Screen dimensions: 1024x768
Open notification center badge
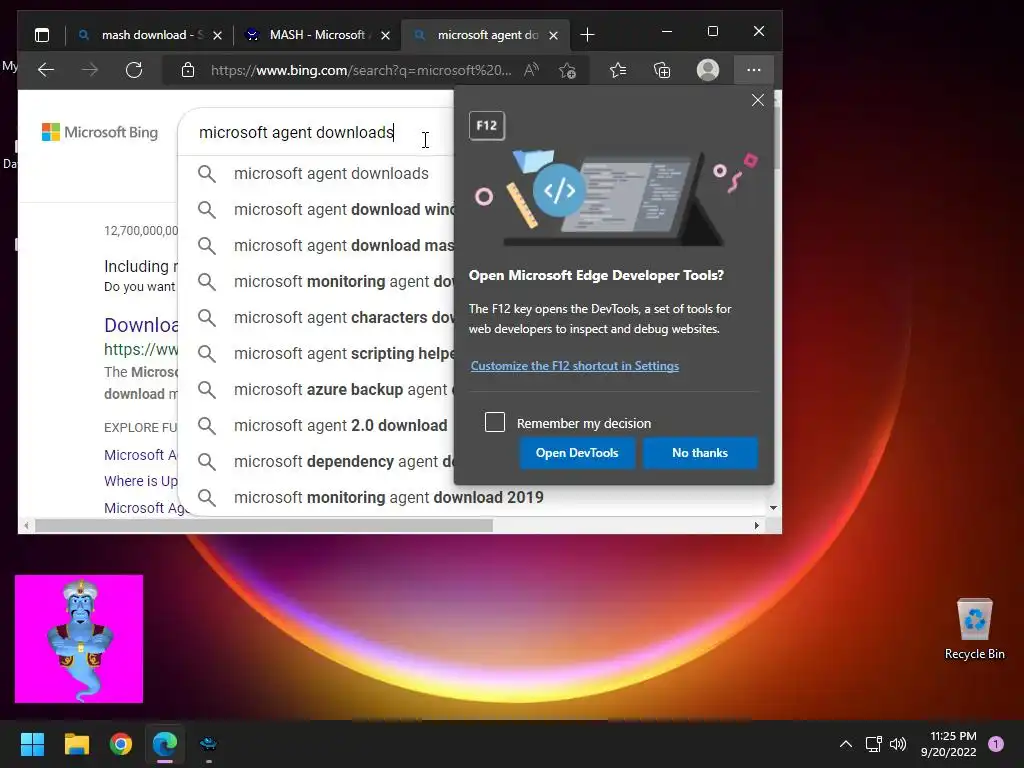coord(996,744)
